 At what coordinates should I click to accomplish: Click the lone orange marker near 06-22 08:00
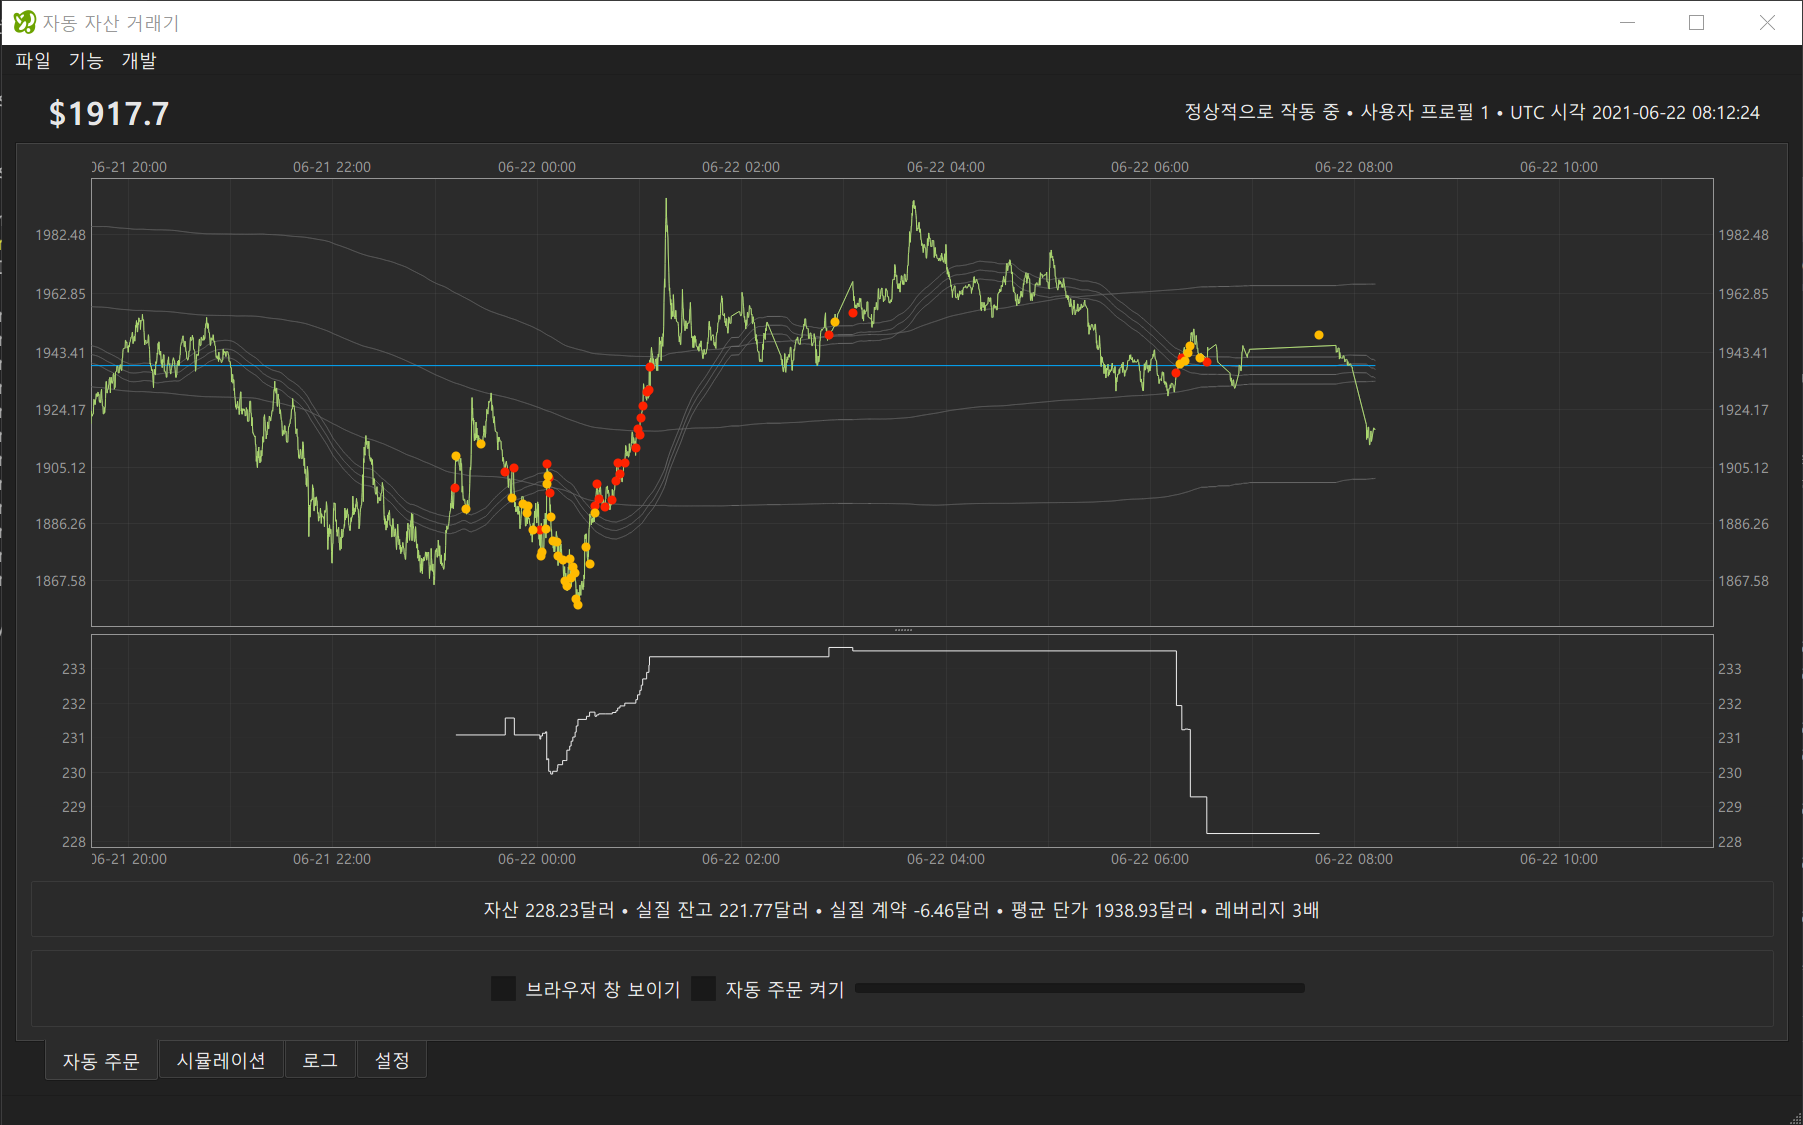pyautogui.click(x=1319, y=335)
